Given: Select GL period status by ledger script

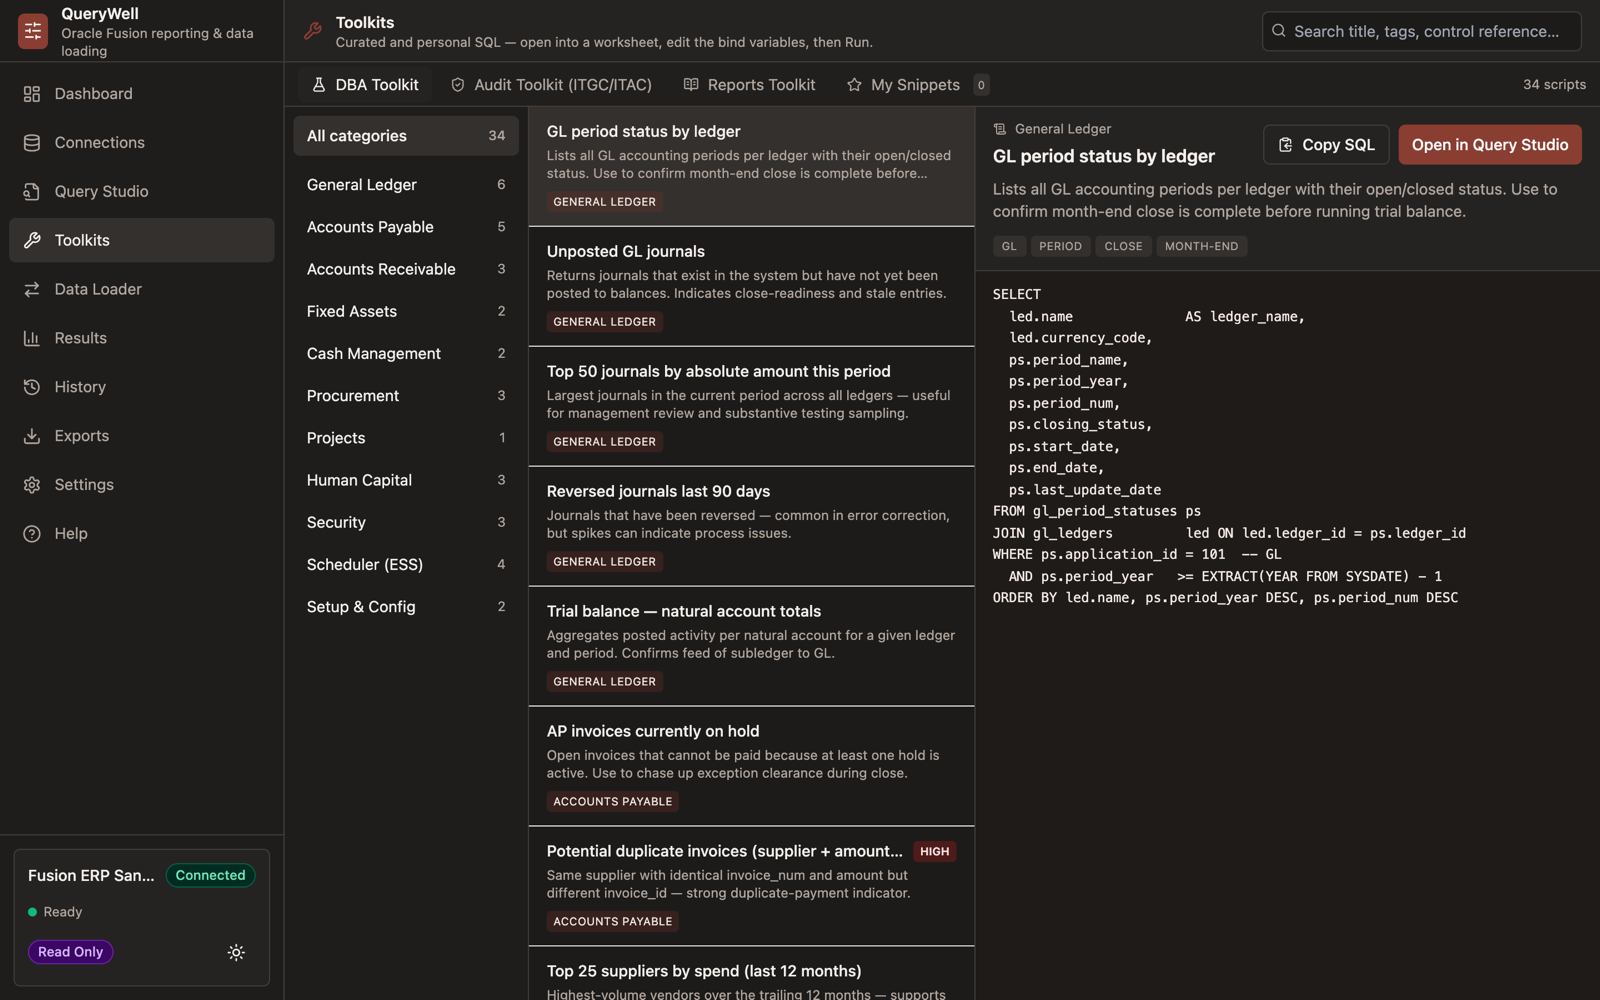Looking at the screenshot, I should pos(751,166).
